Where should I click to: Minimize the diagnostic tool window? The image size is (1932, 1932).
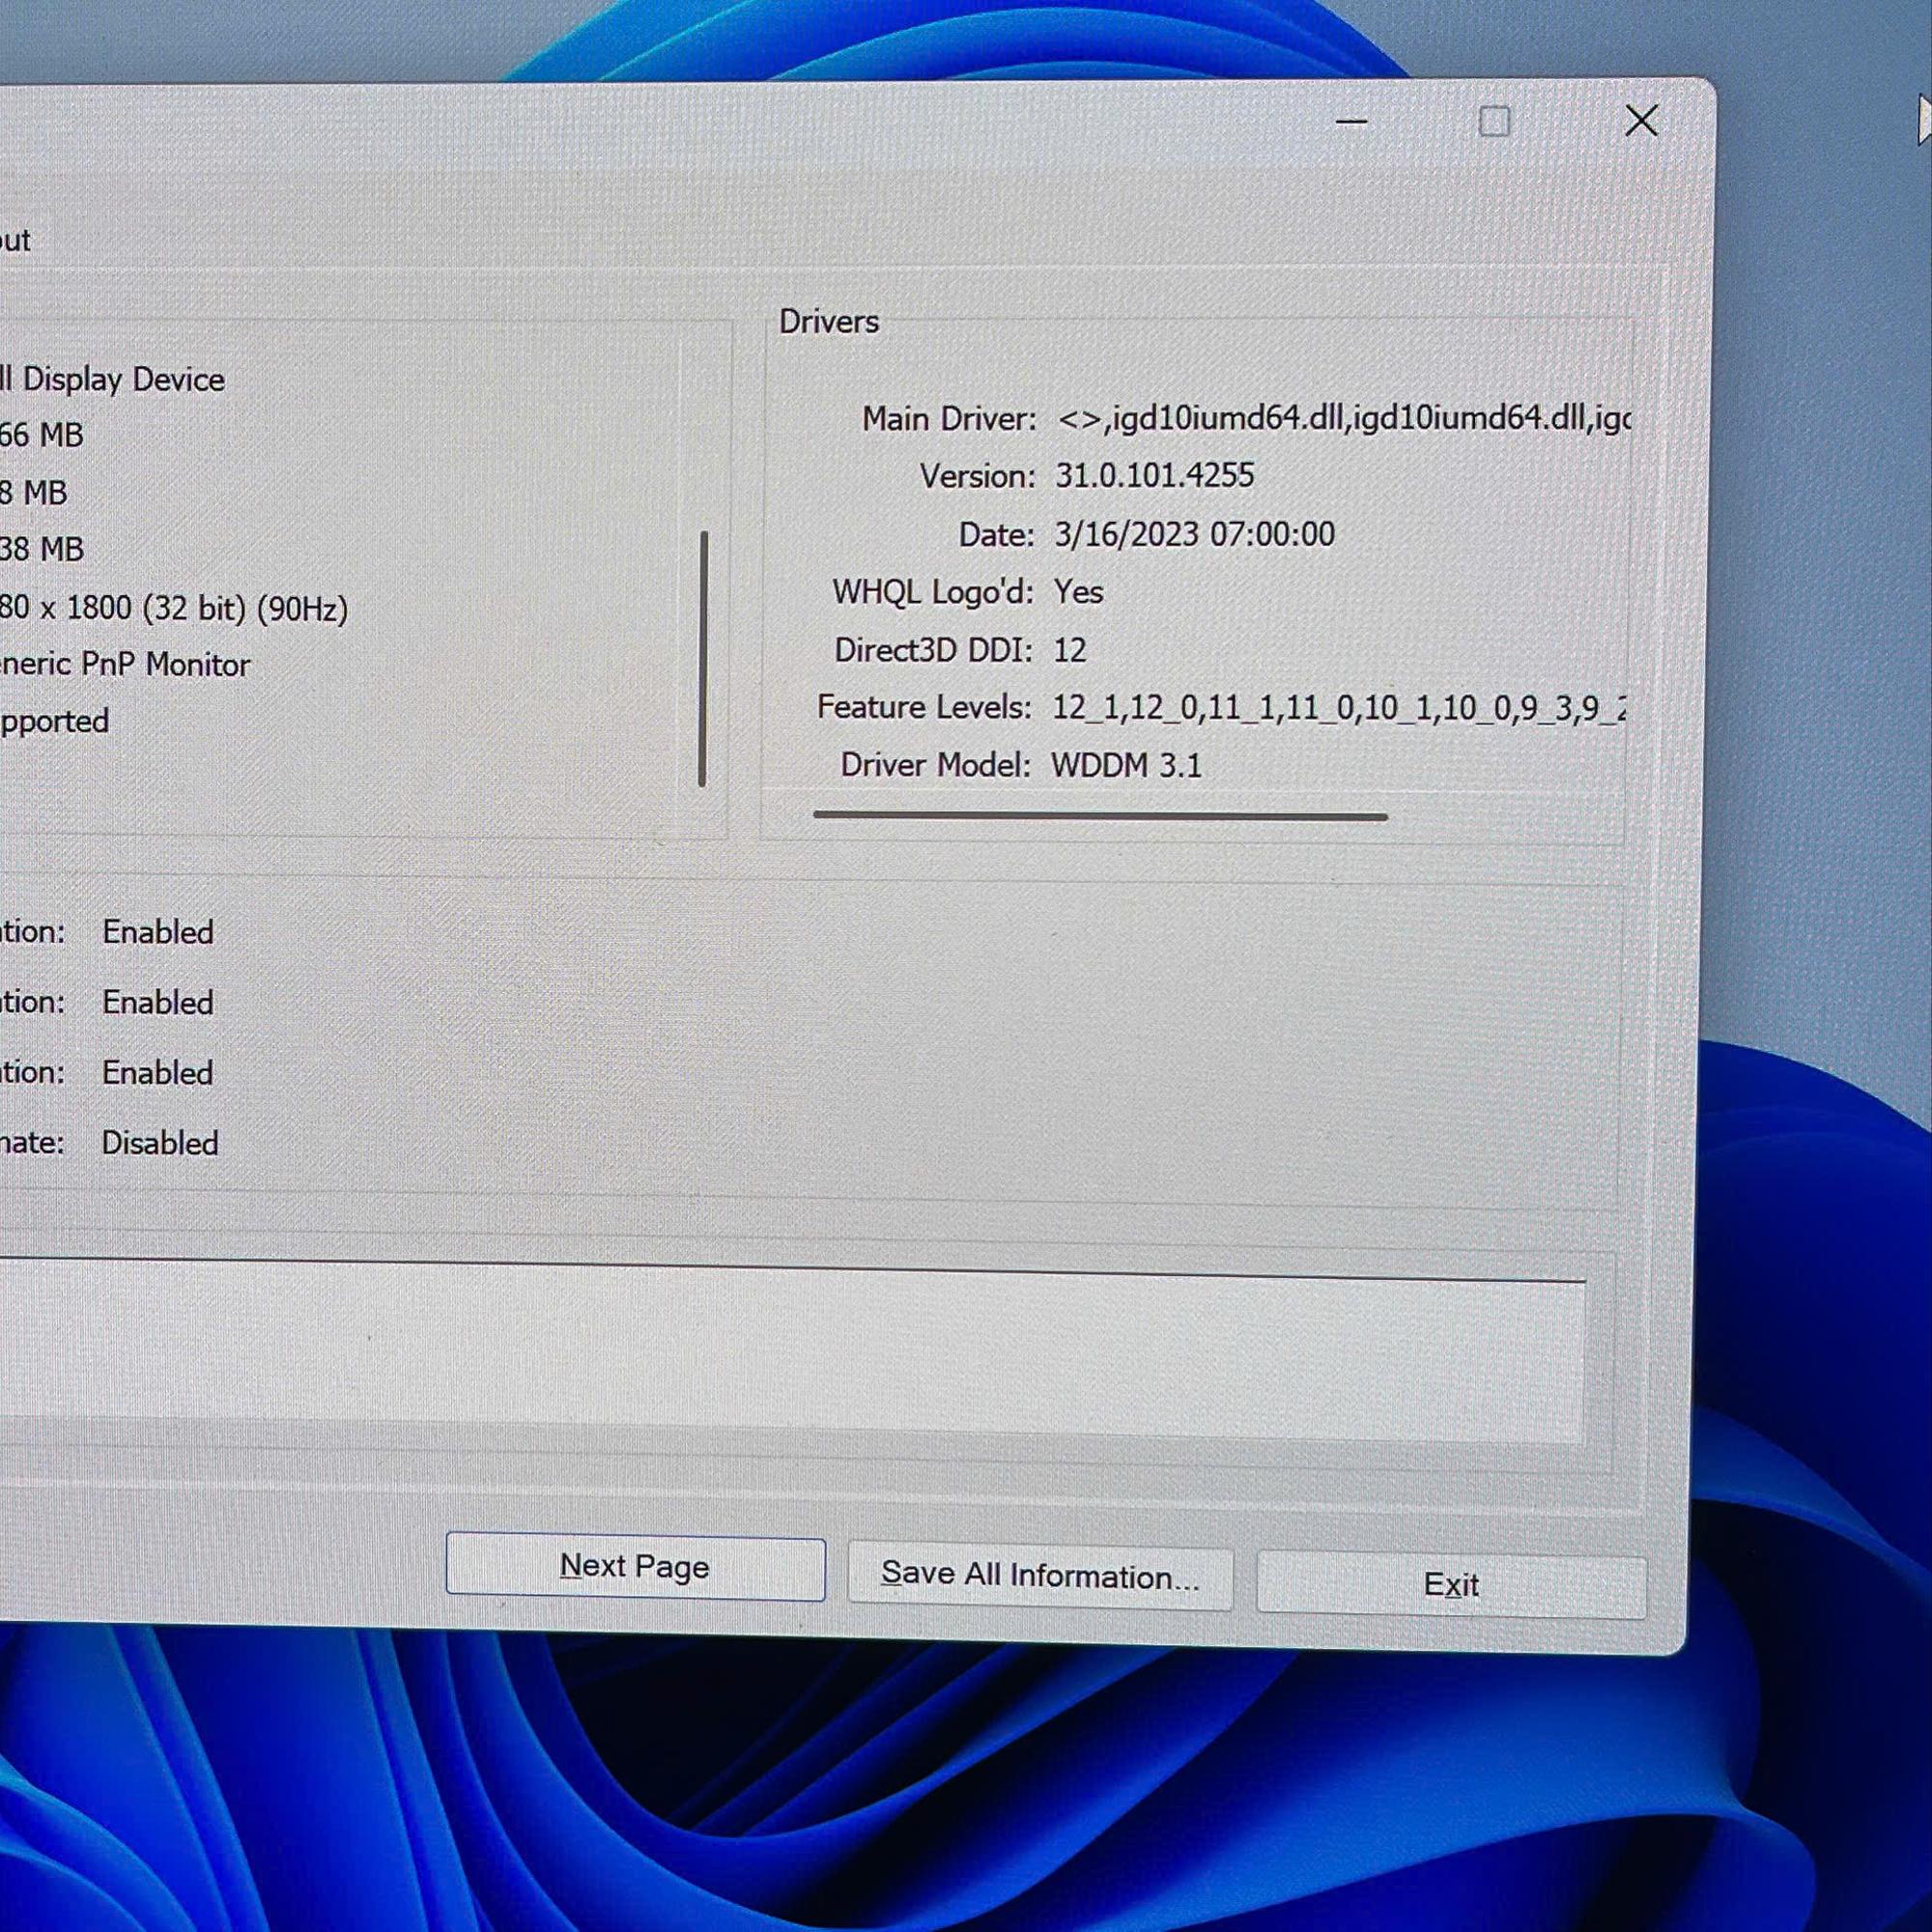1351,122
